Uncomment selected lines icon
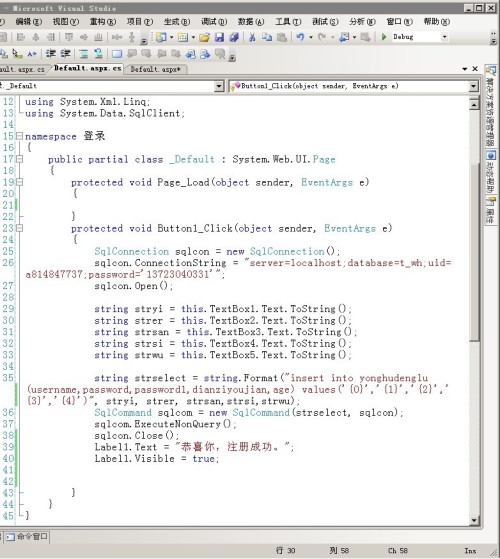 pos(98,54)
